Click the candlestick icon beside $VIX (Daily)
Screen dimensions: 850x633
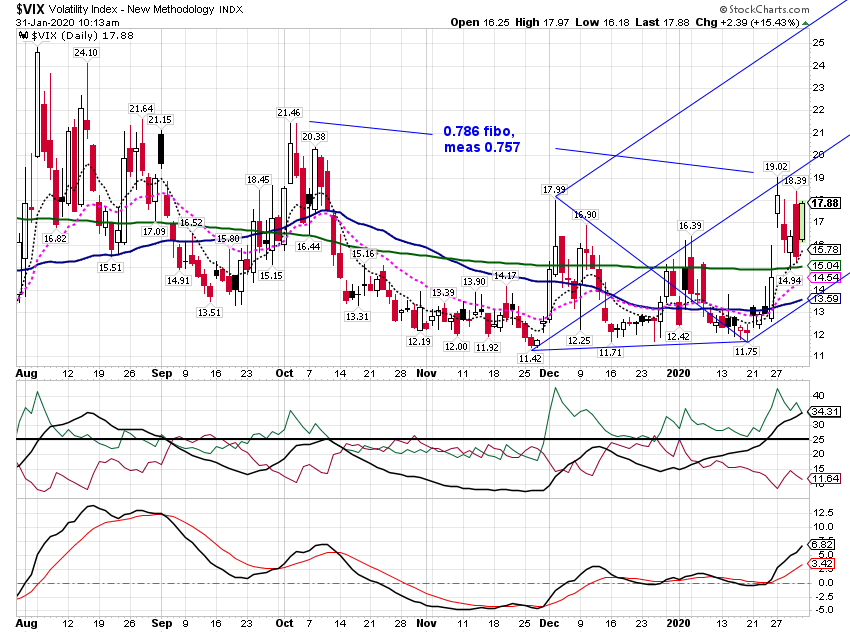coord(23,36)
